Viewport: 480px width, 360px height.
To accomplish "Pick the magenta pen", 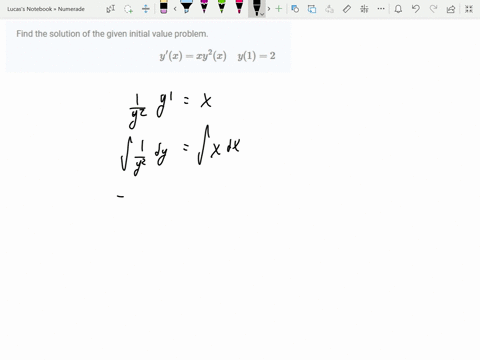I will tap(204, 7).
